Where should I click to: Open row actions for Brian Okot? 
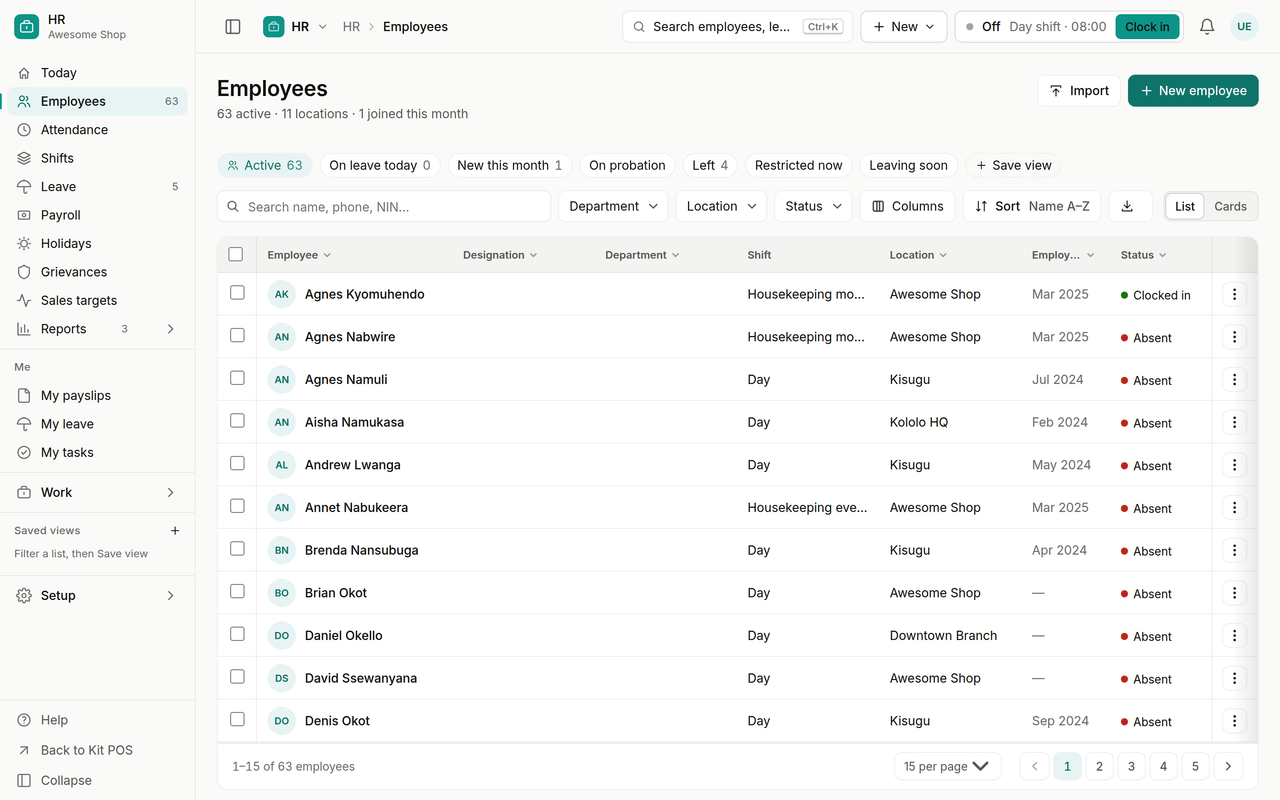click(x=1234, y=593)
